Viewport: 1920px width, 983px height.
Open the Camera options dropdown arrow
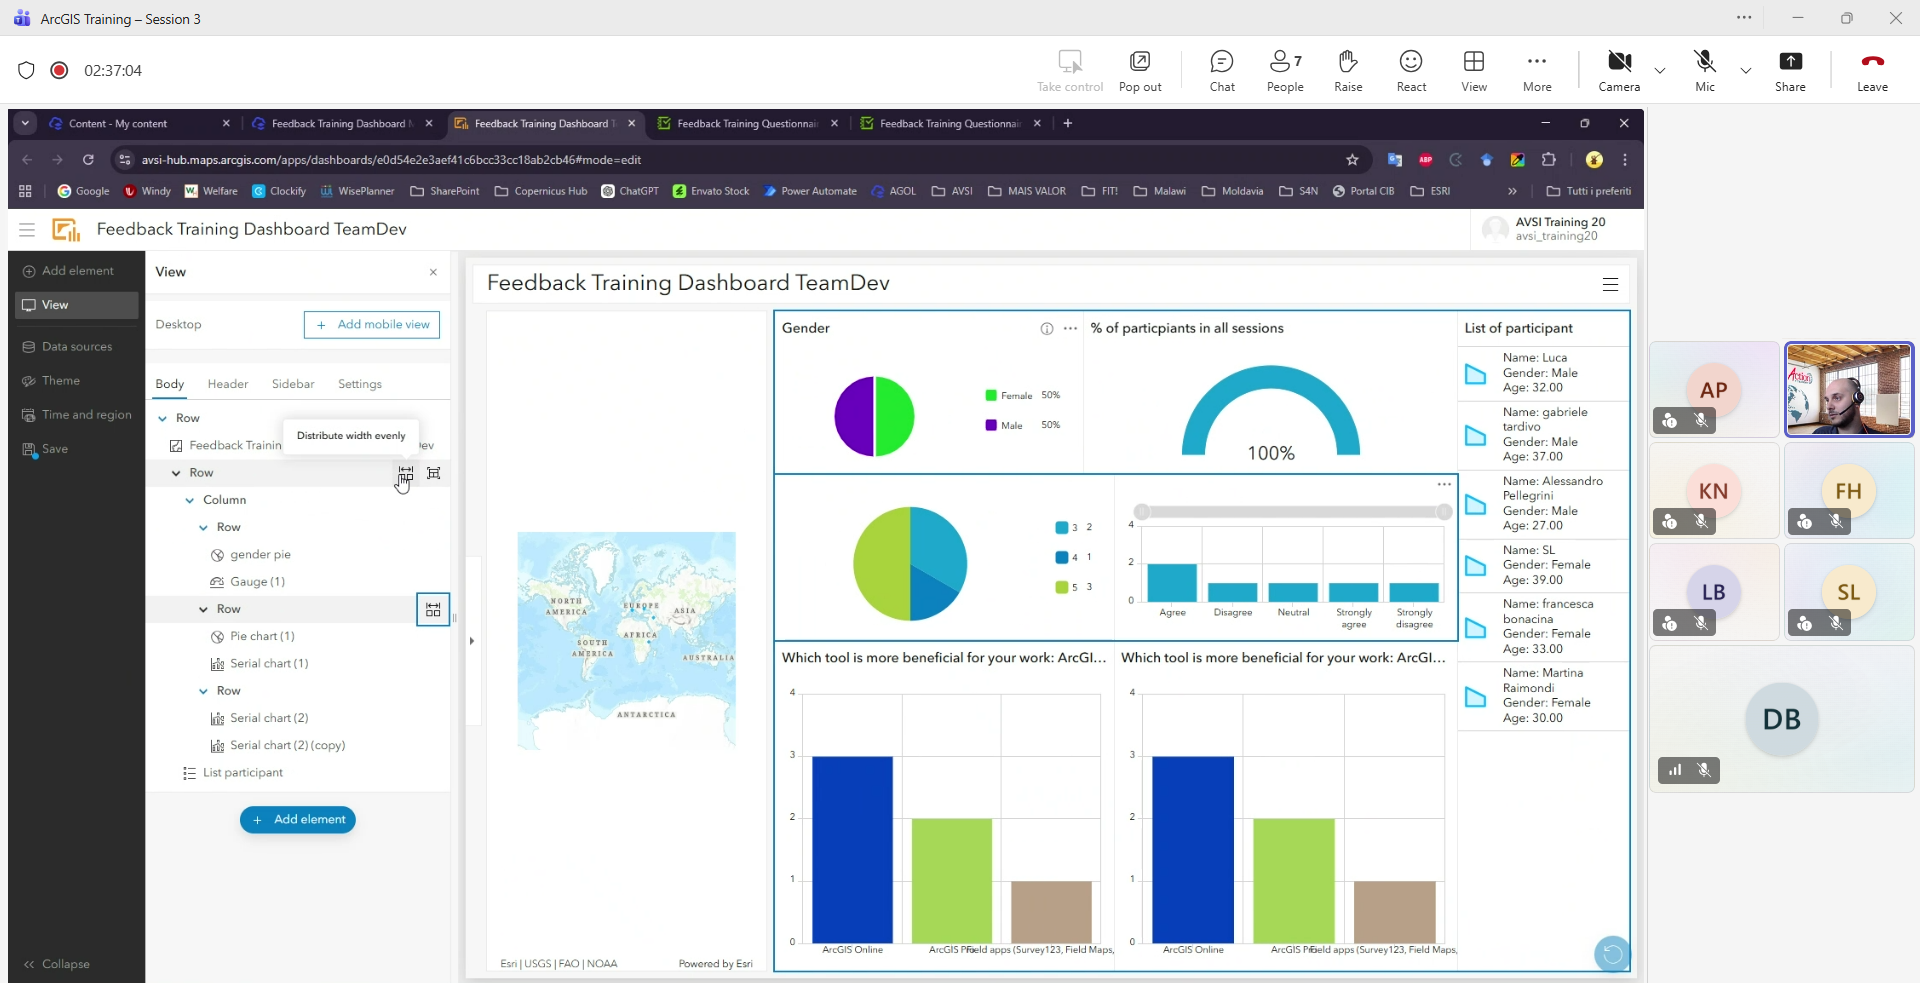pos(1660,71)
